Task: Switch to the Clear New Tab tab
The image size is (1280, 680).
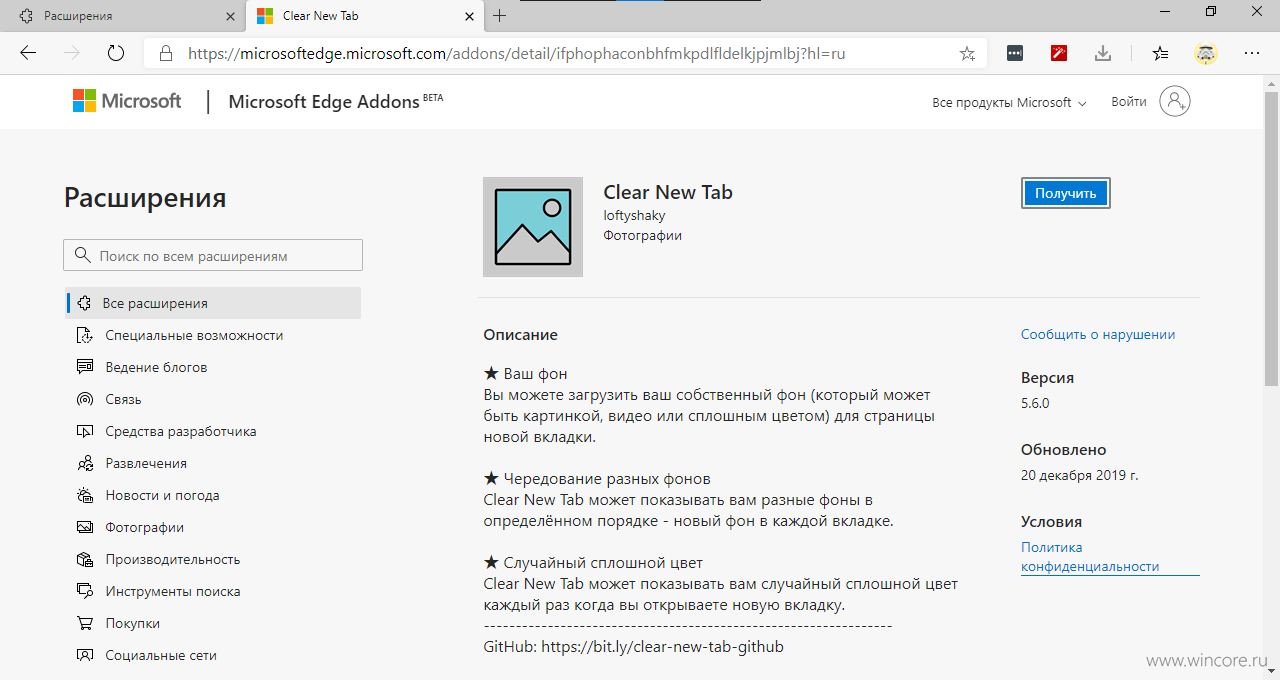Action: pos(365,16)
